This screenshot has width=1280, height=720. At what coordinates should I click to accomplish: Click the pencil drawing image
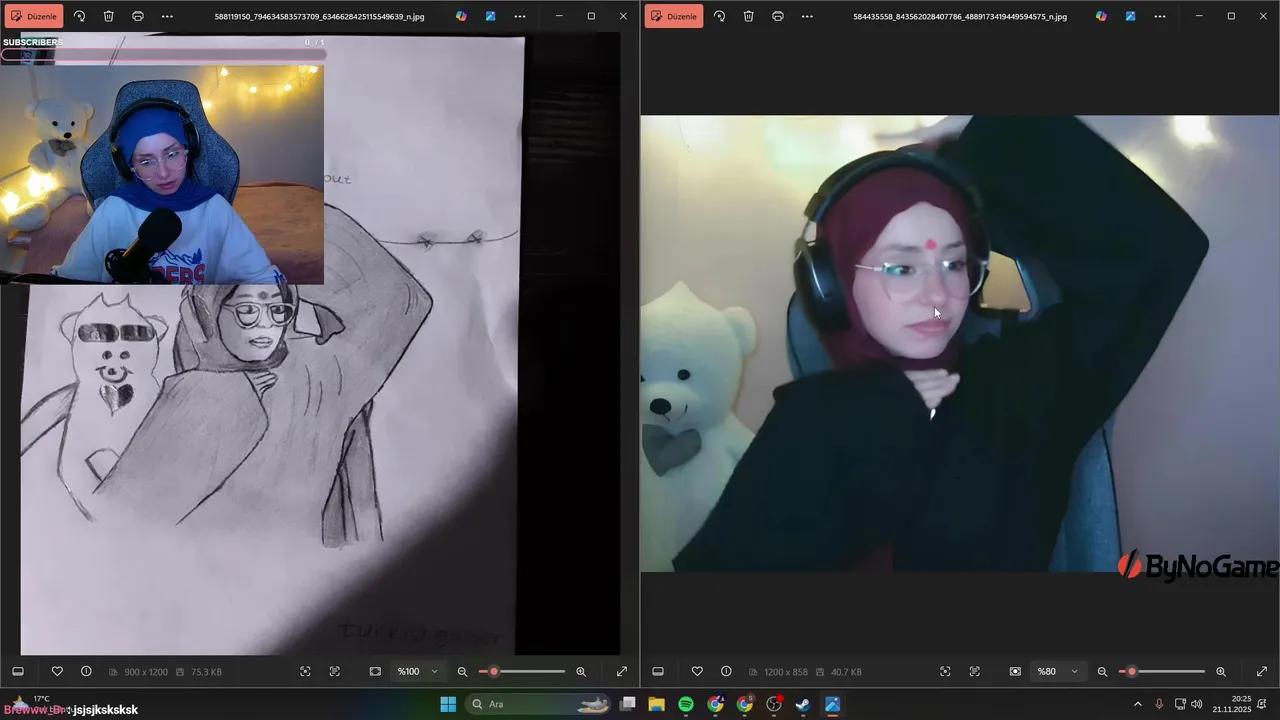(272, 345)
